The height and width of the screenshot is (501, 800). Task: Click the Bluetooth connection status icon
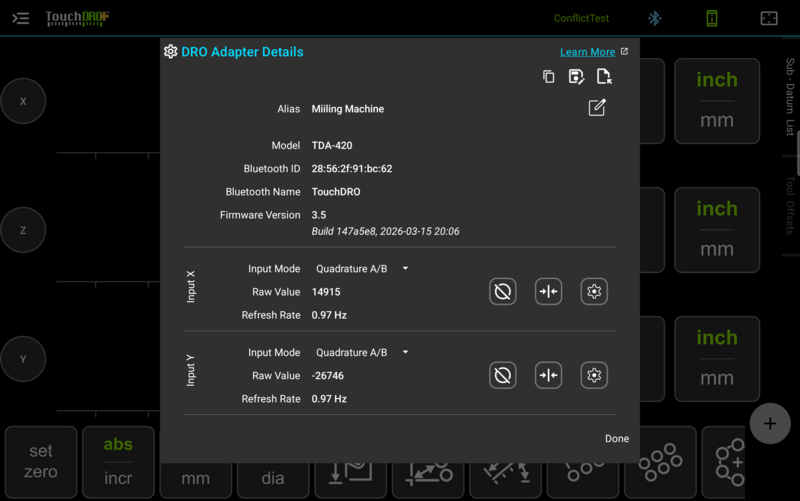point(655,18)
